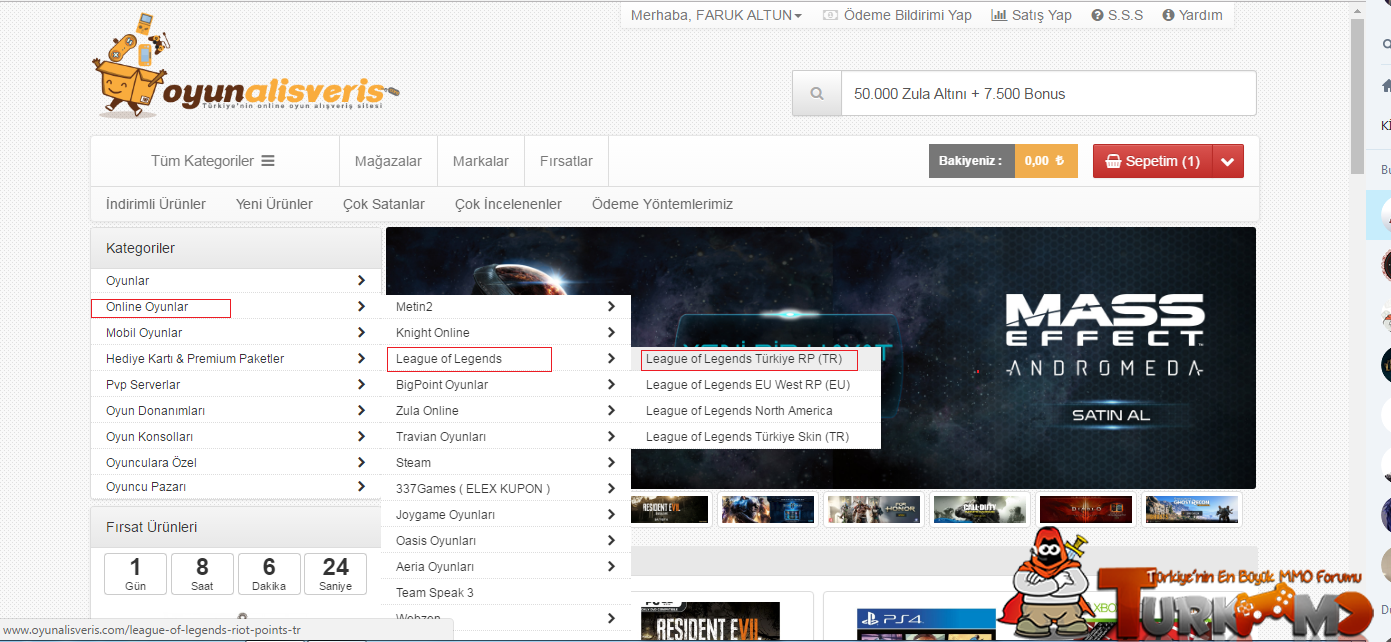Select the Call of Duty banner thumbnail
The width and height of the screenshot is (1391, 642).
(980, 510)
